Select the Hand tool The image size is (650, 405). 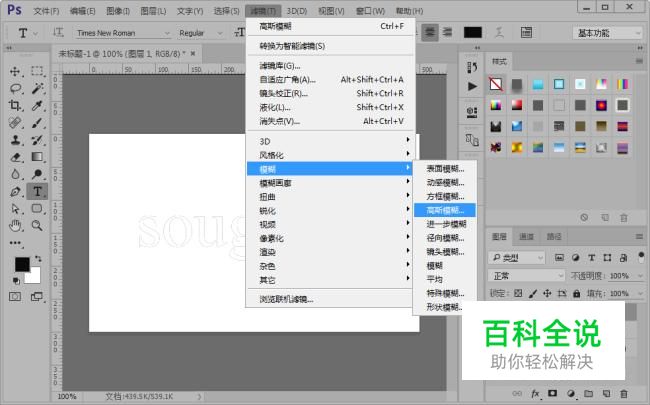click(x=15, y=226)
